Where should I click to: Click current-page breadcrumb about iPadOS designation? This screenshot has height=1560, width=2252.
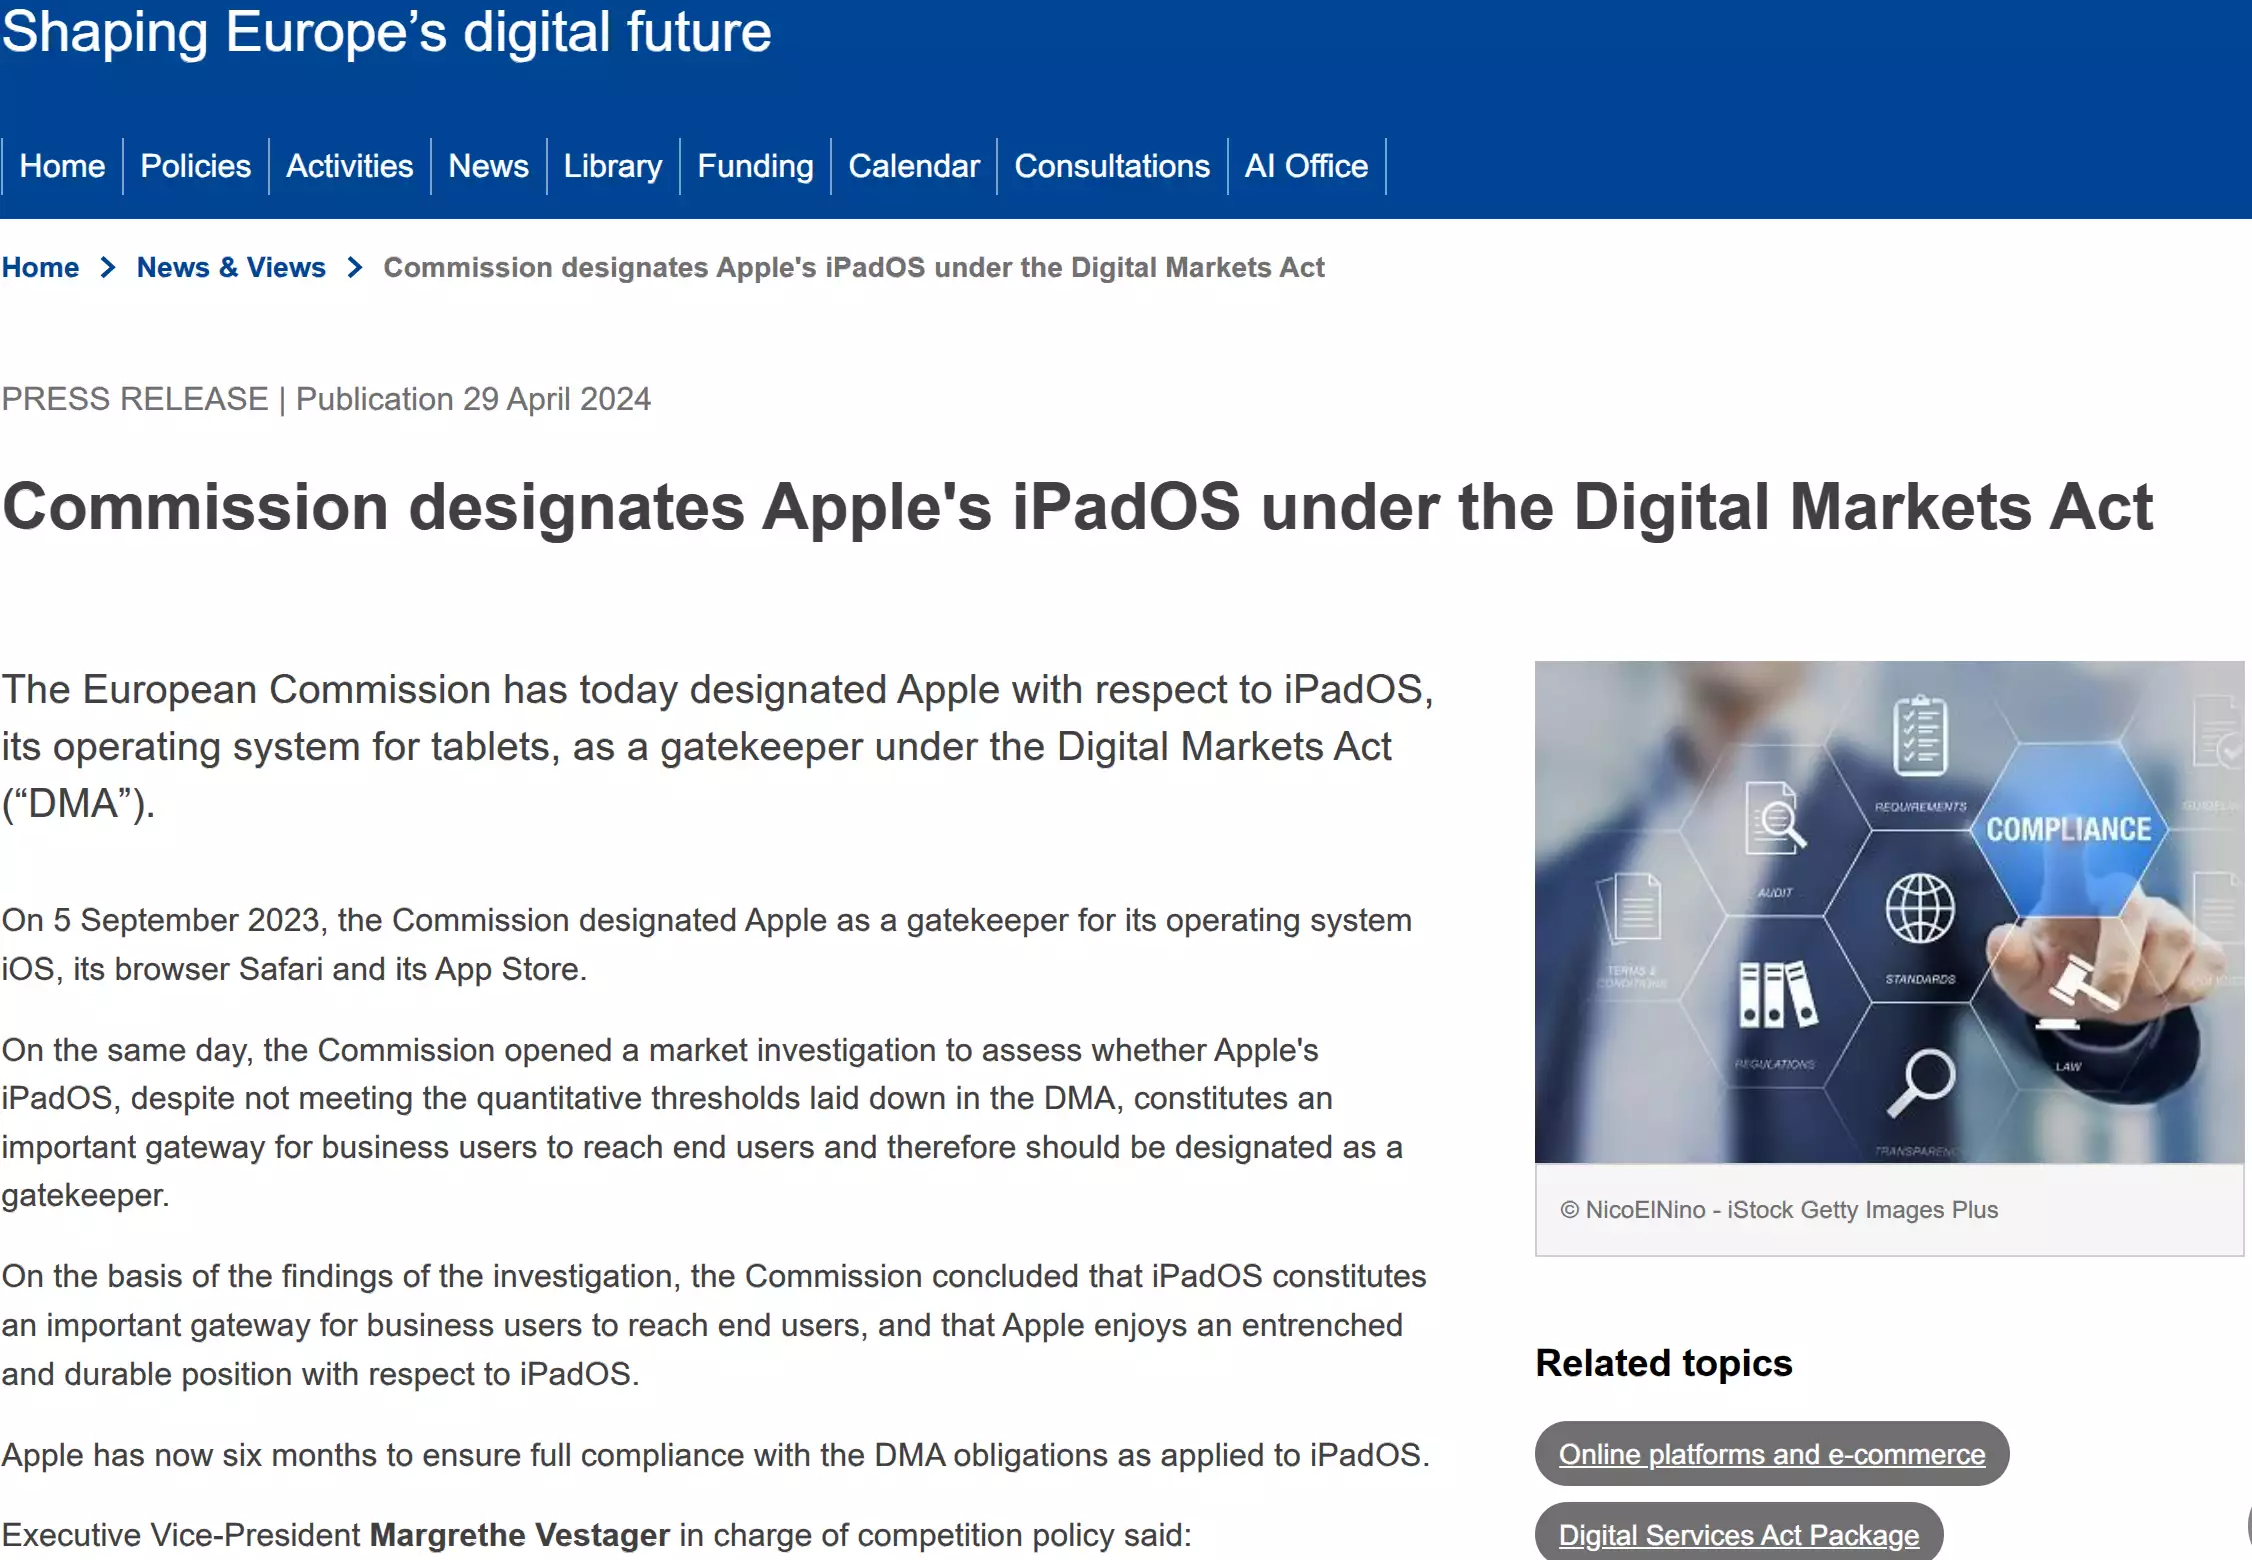pyautogui.click(x=854, y=268)
